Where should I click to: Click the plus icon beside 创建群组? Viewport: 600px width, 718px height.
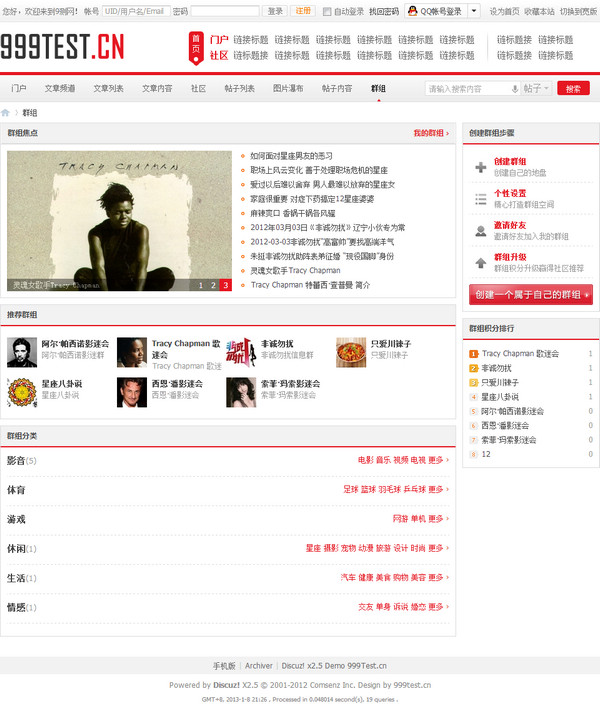pos(480,167)
